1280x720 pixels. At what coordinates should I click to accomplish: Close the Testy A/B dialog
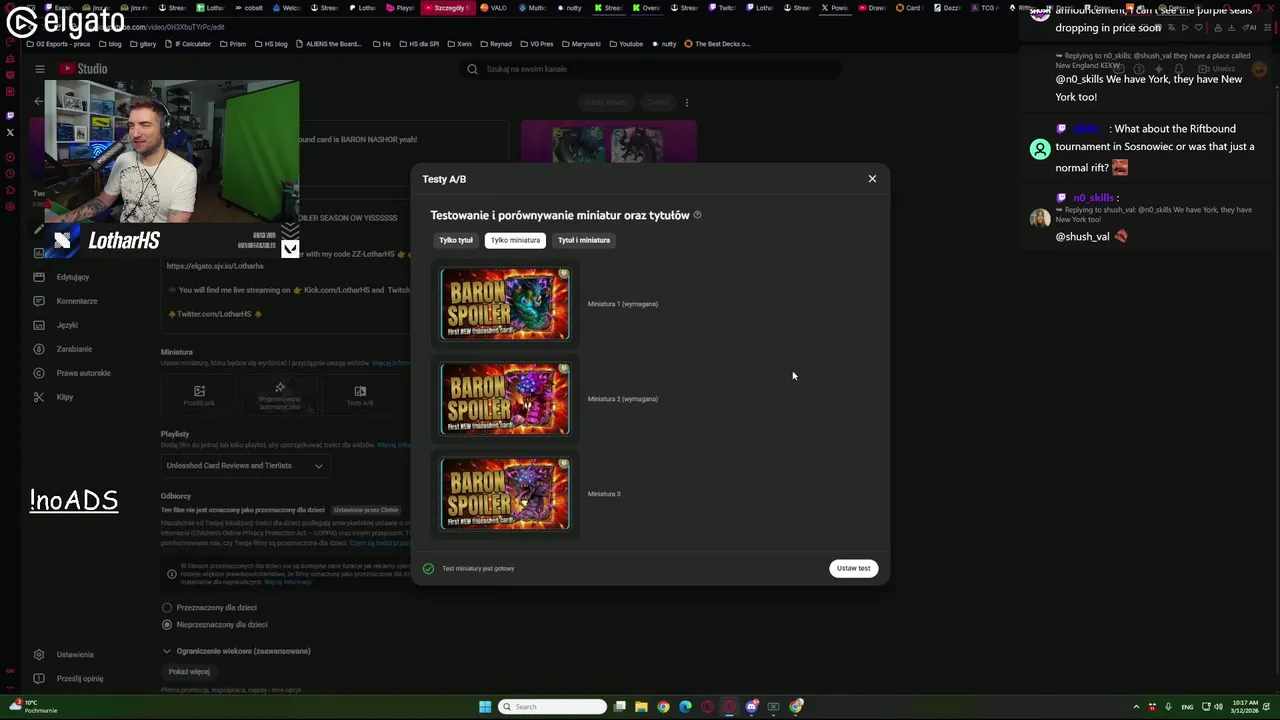point(872,179)
